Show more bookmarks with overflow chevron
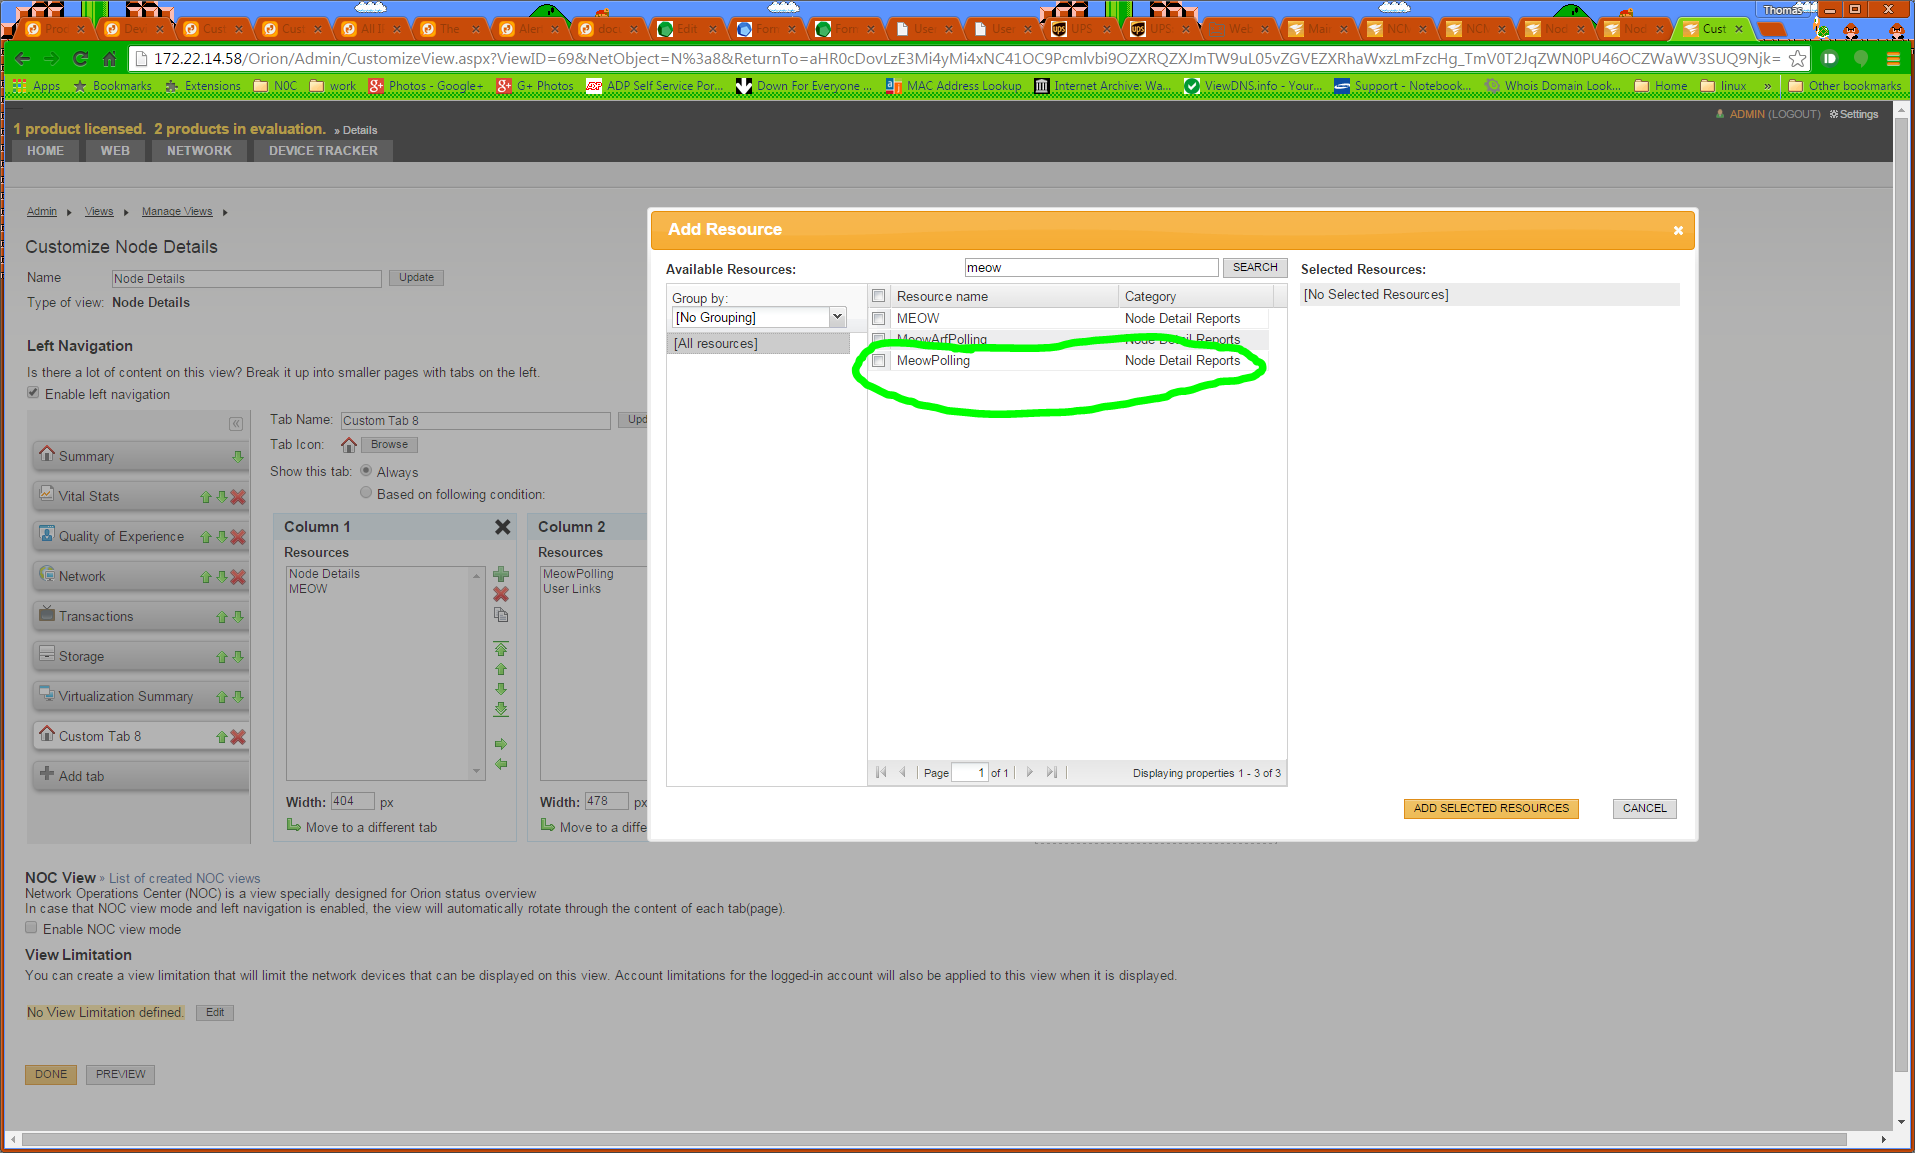 click(x=1768, y=86)
